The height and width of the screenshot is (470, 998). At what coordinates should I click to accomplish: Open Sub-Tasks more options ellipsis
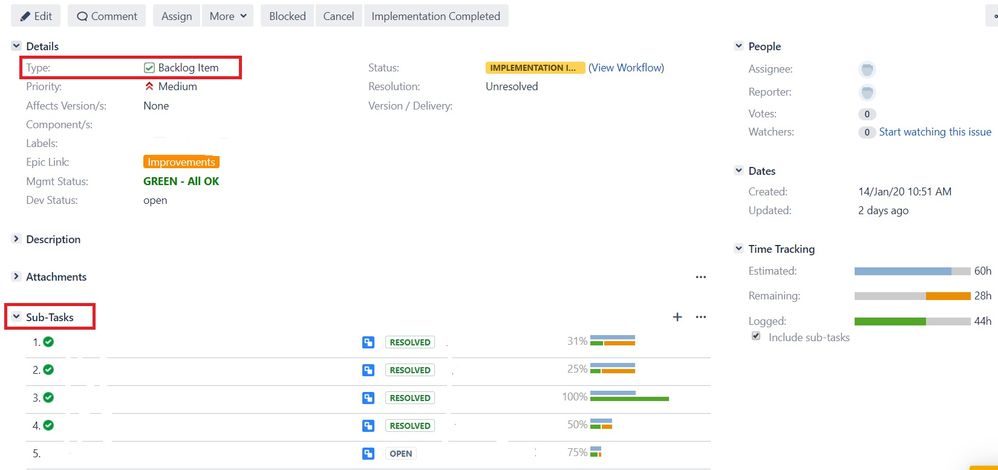(x=701, y=317)
